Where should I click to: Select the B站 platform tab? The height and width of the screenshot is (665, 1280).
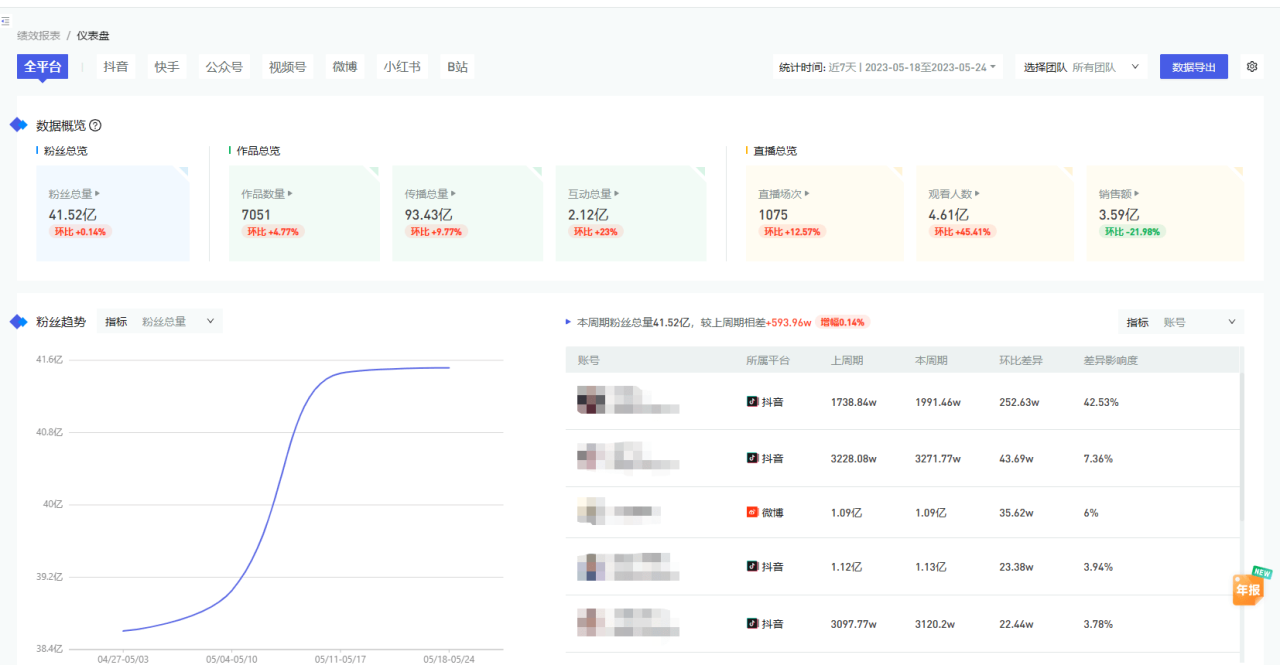(458, 67)
